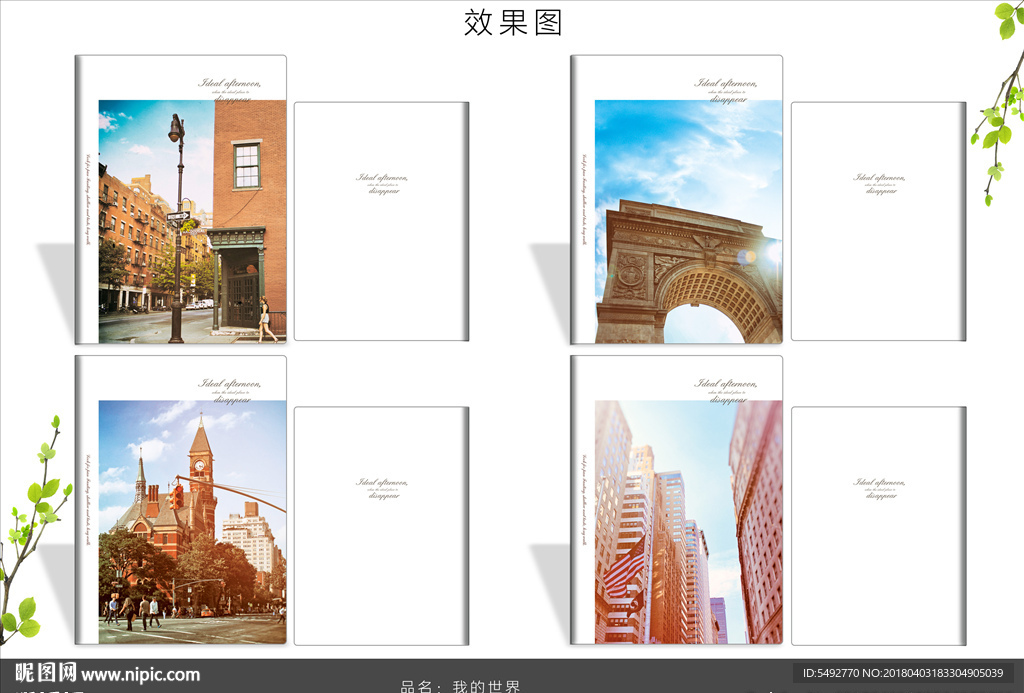Click the 品名: 我的世界 text
This screenshot has height=693, width=1024.
click(460, 686)
